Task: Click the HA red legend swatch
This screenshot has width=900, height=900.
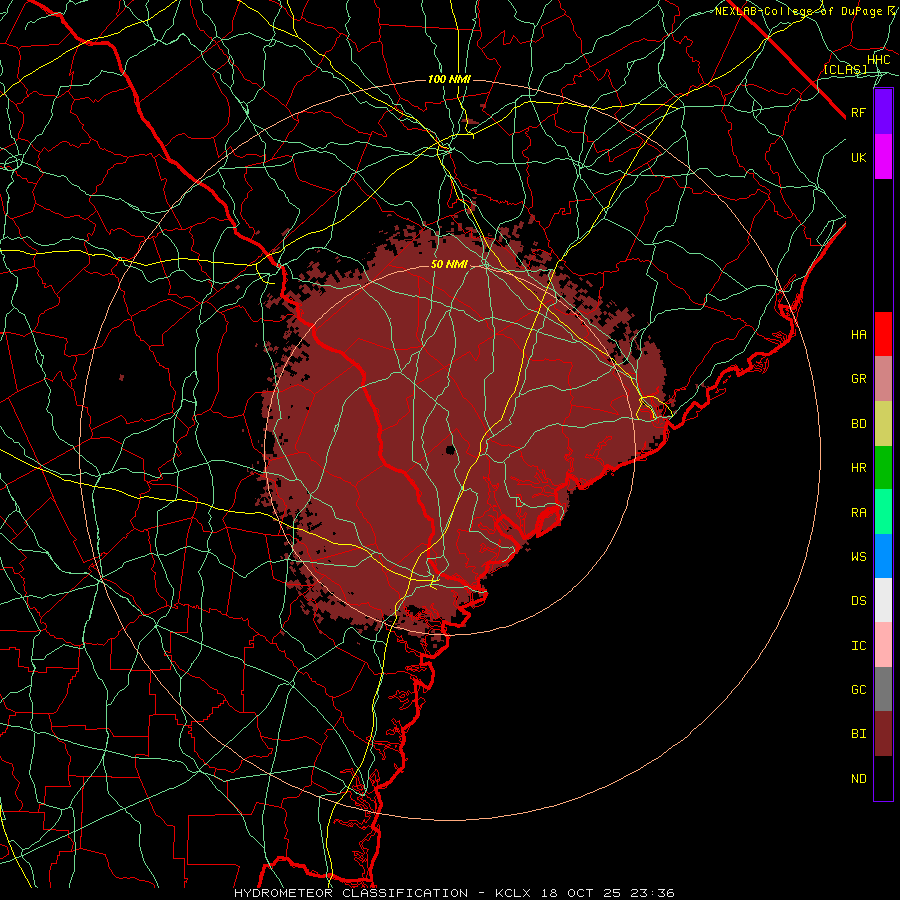Action: (x=883, y=334)
